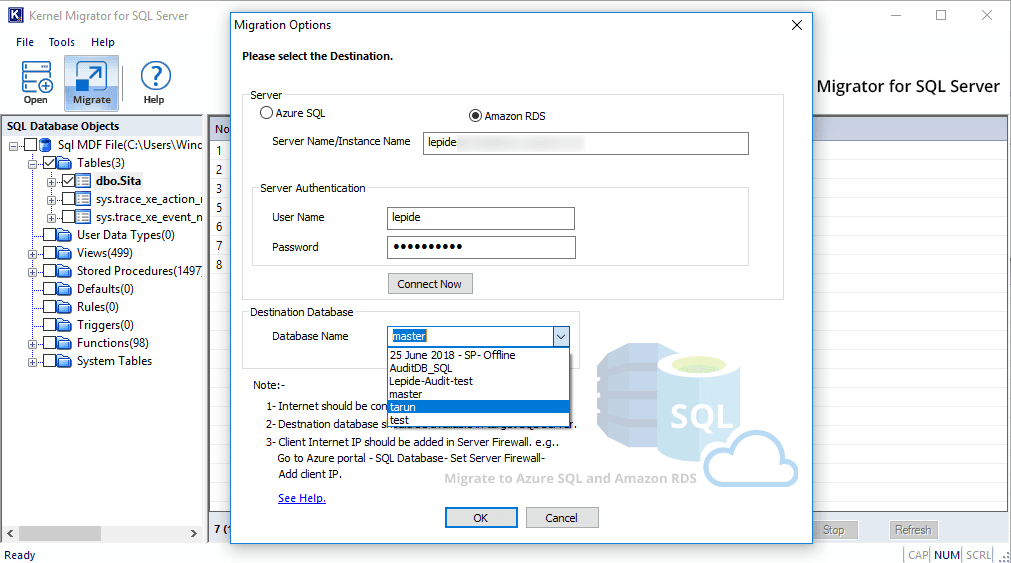Open the File menu

(25, 42)
